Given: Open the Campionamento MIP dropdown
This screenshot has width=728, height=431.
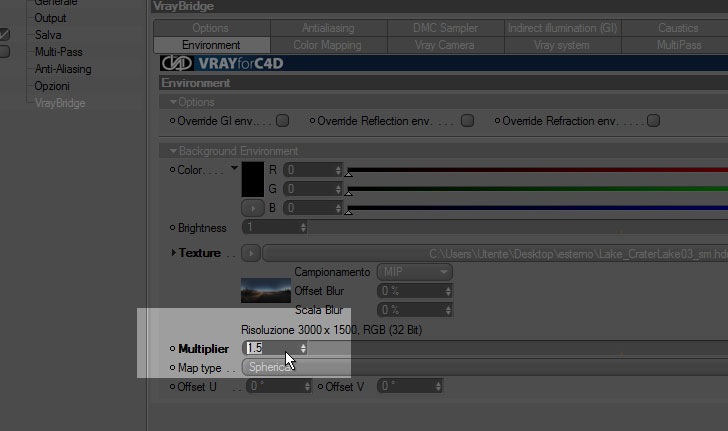Looking at the screenshot, I should pos(415,272).
